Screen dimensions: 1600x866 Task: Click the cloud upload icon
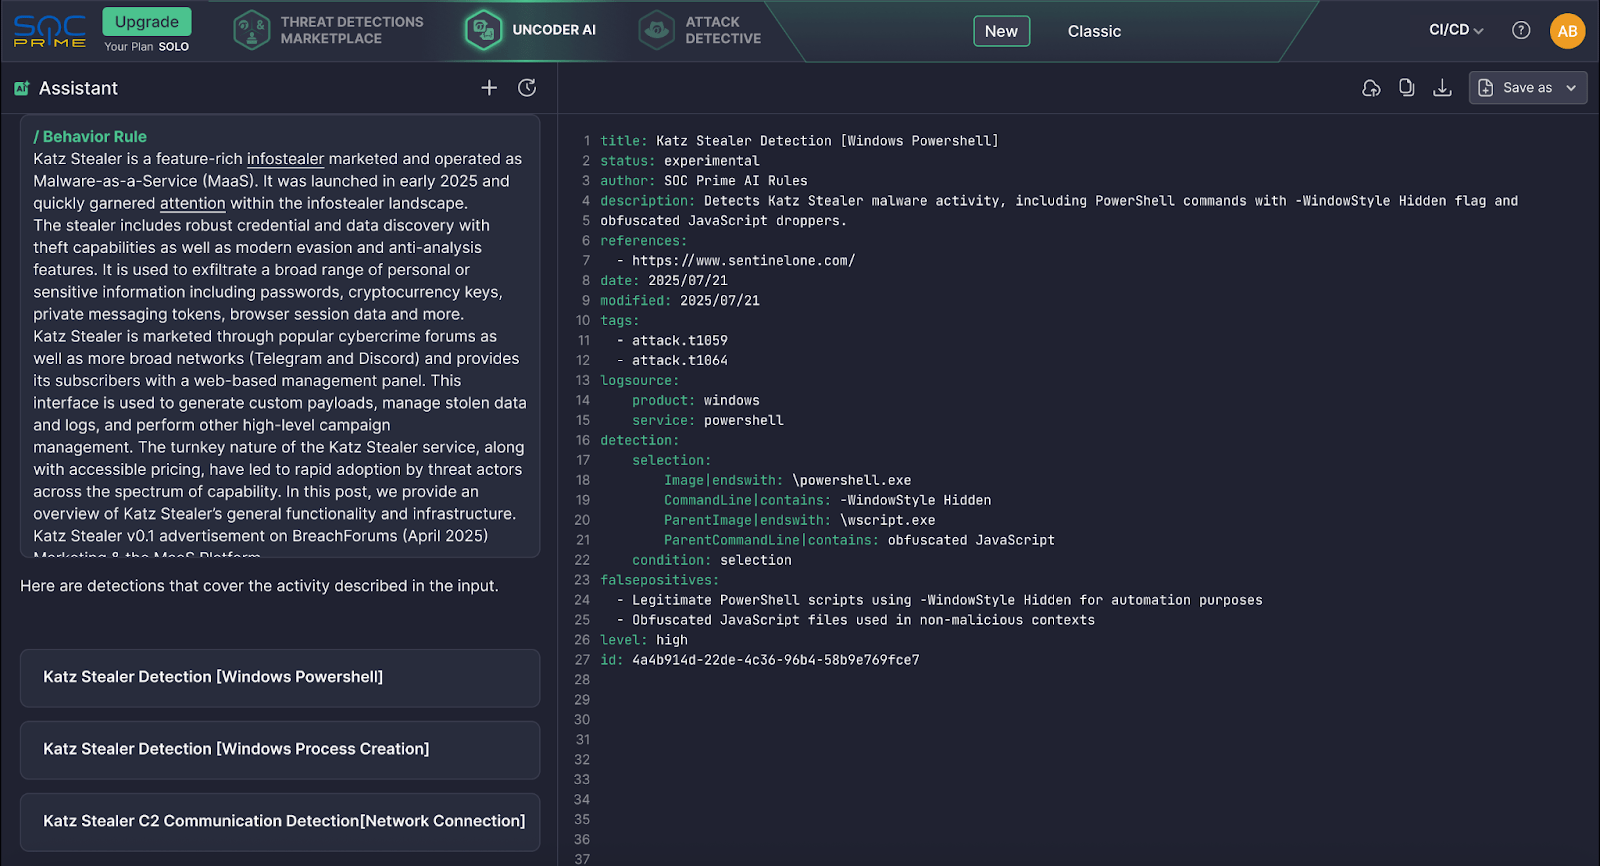coord(1371,88)
